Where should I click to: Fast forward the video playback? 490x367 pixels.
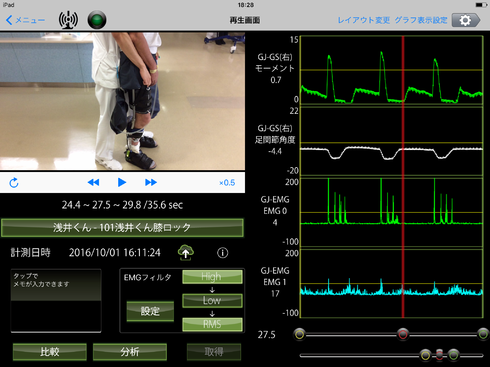pos(151,182)
